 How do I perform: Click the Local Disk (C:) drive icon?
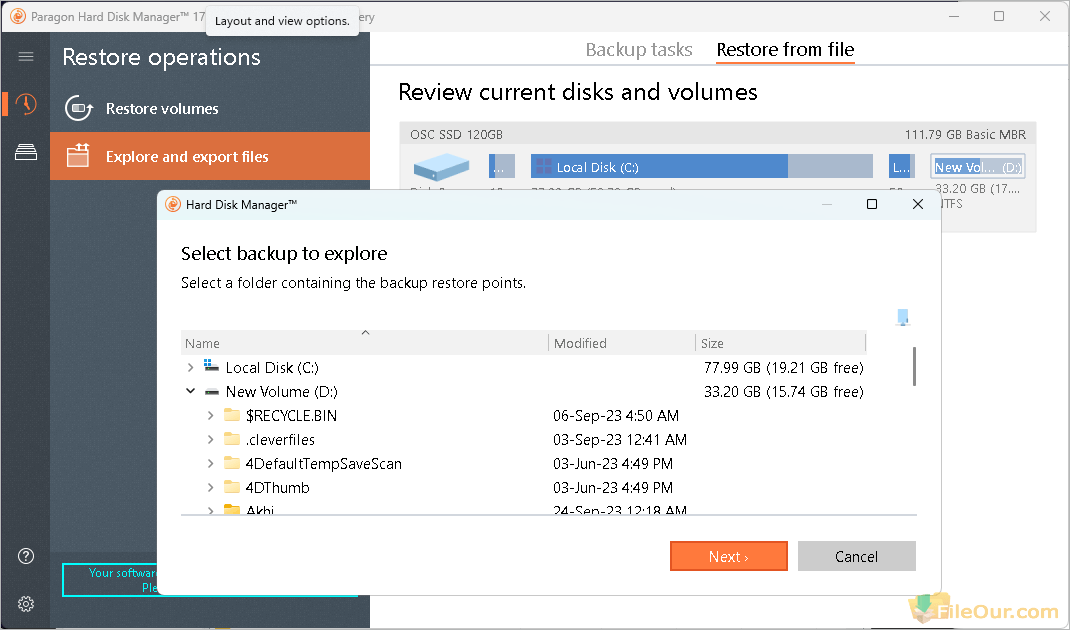click(212, 367)
